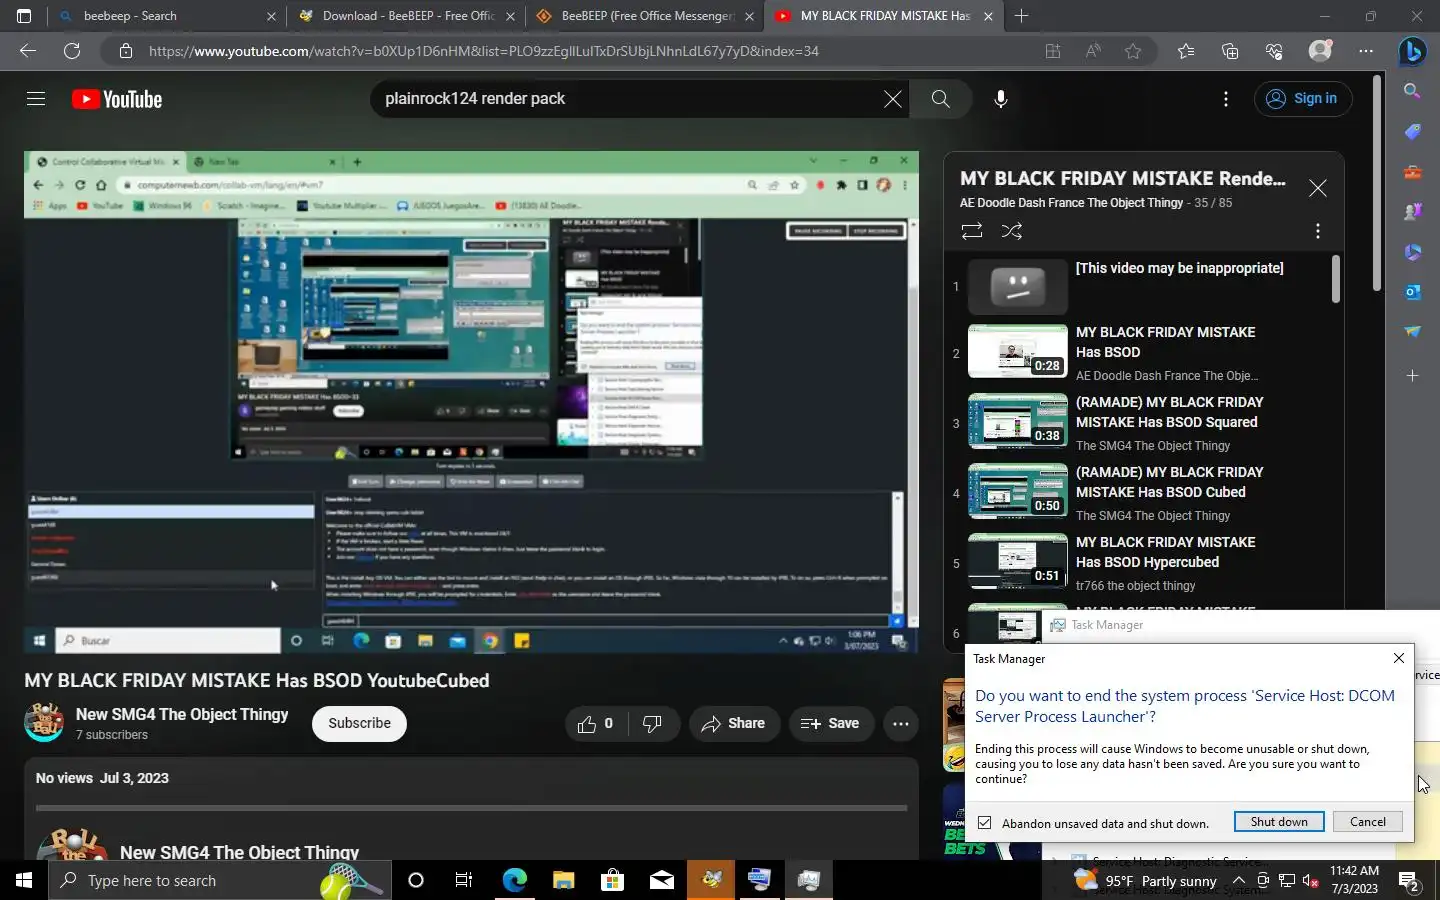The image size is (1440, 900).
Task: Go to the YouTube home logo
Action: tap(117, 99)
